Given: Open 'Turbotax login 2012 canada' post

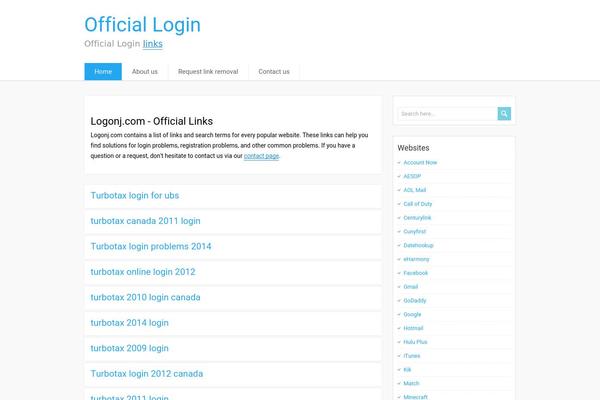Looking at the screenshot, I should click(x=147, y=374).
